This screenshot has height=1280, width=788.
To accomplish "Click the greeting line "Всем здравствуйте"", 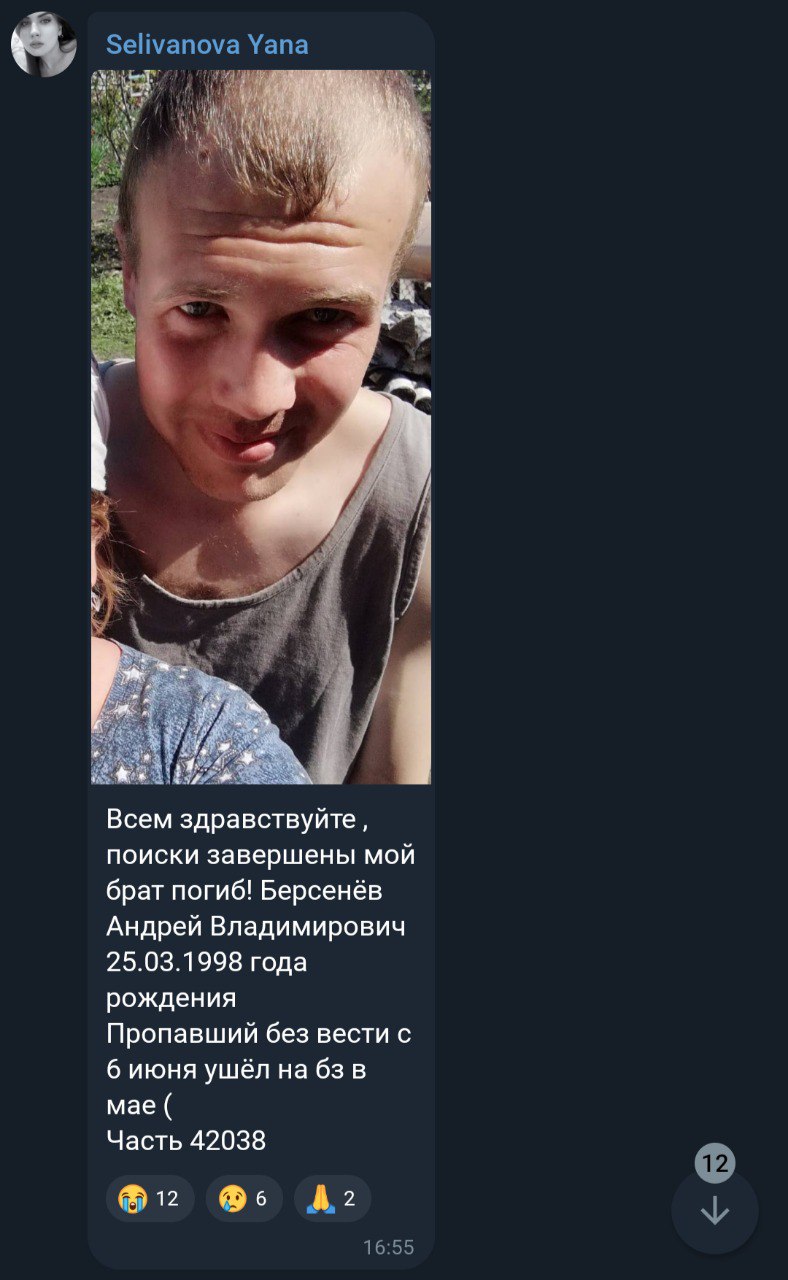I will 231,820.
